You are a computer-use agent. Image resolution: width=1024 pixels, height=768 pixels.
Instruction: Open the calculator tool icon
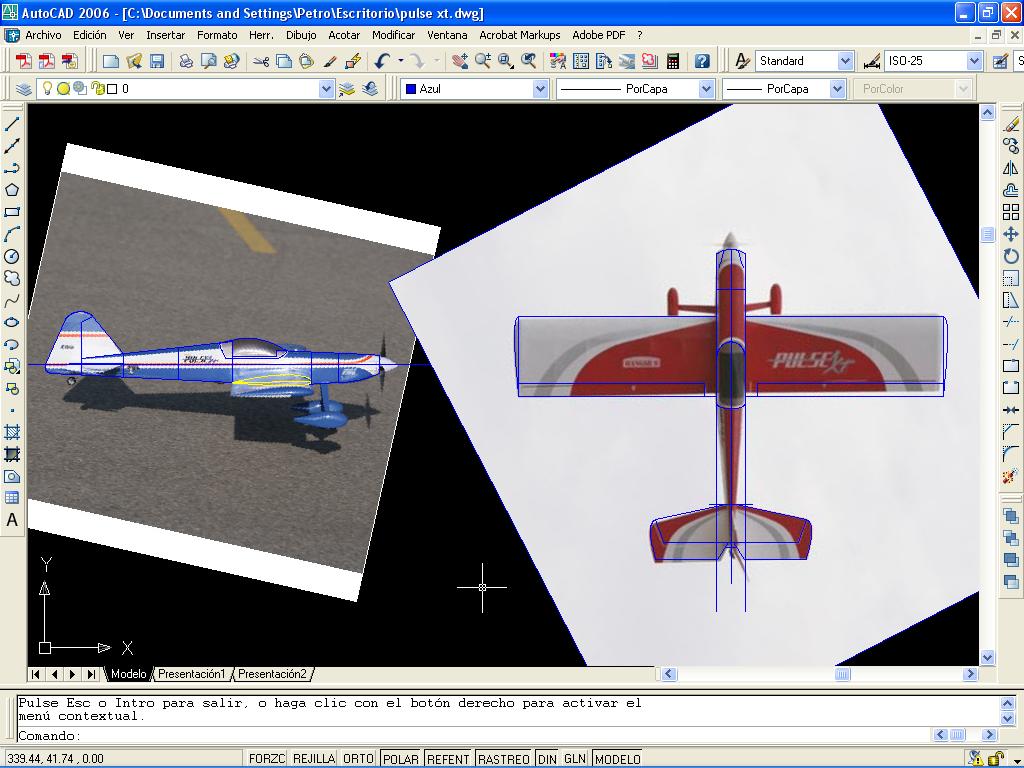click(673, 61)
